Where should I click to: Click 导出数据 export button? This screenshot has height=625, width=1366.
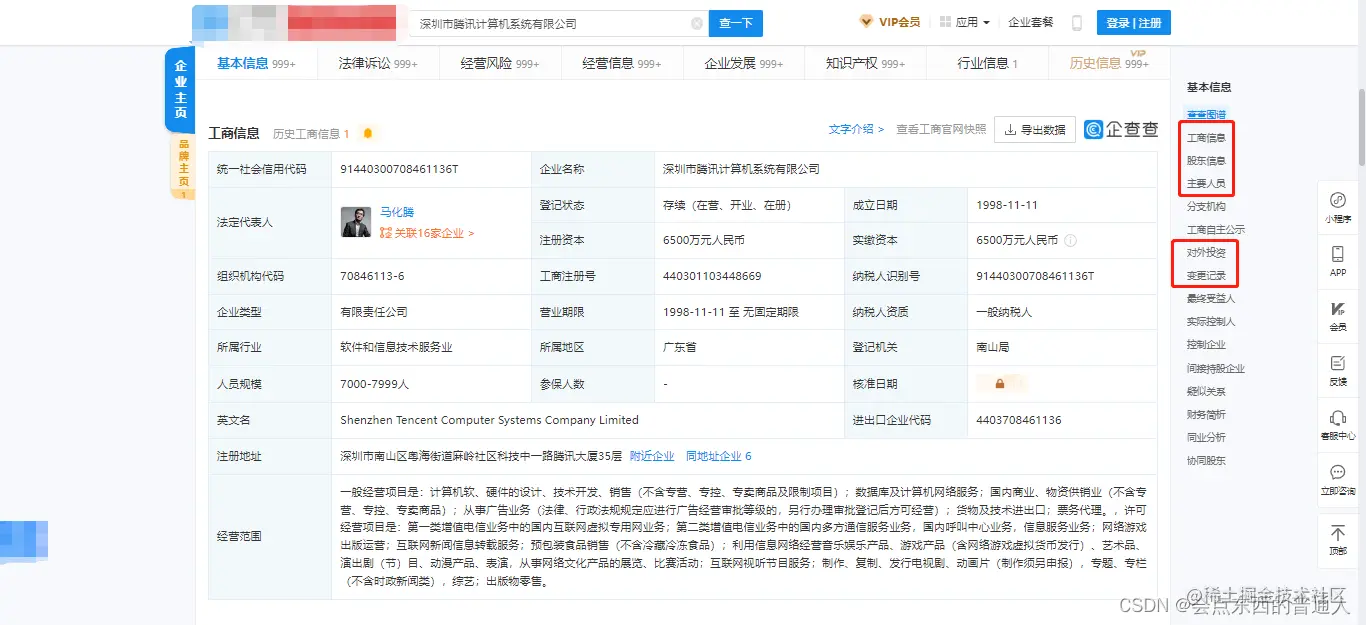[1035, 129]
